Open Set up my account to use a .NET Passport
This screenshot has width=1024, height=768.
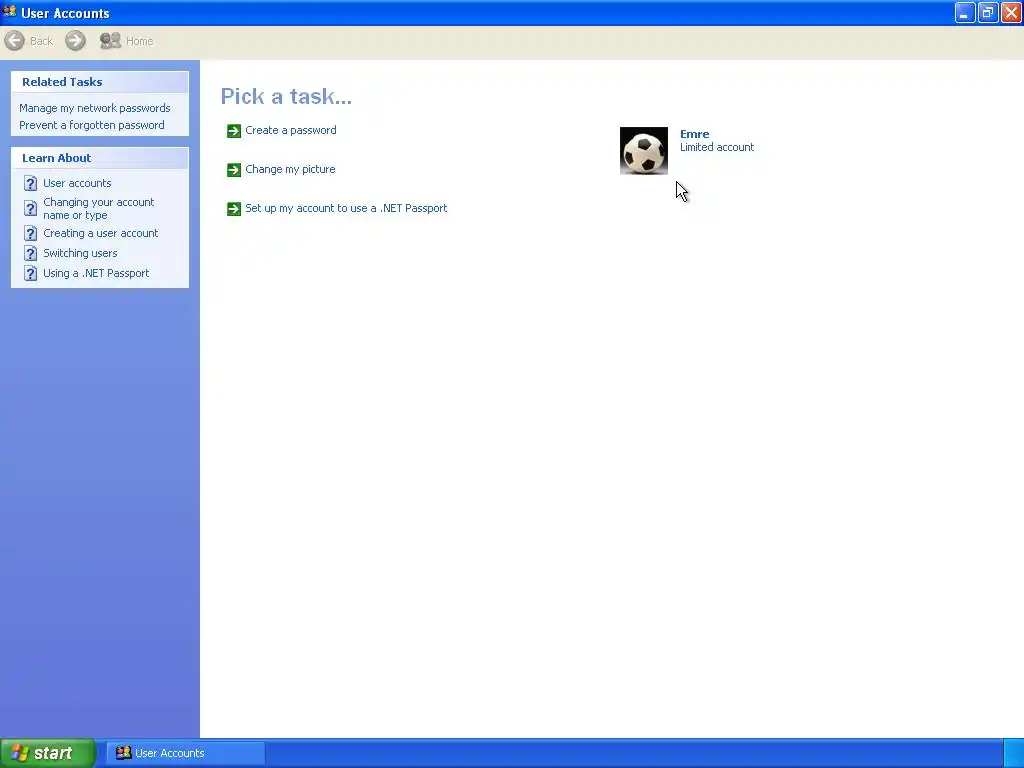tap(346, 208)
